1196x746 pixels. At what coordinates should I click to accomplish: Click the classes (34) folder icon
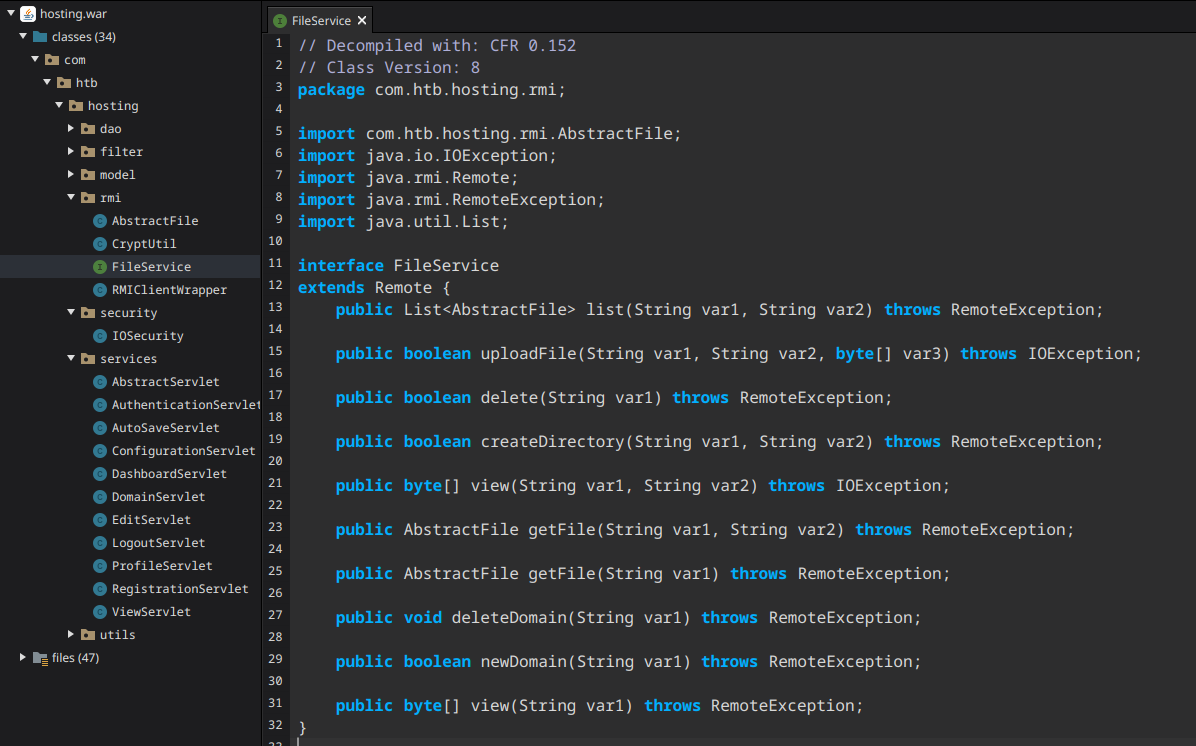40,37
